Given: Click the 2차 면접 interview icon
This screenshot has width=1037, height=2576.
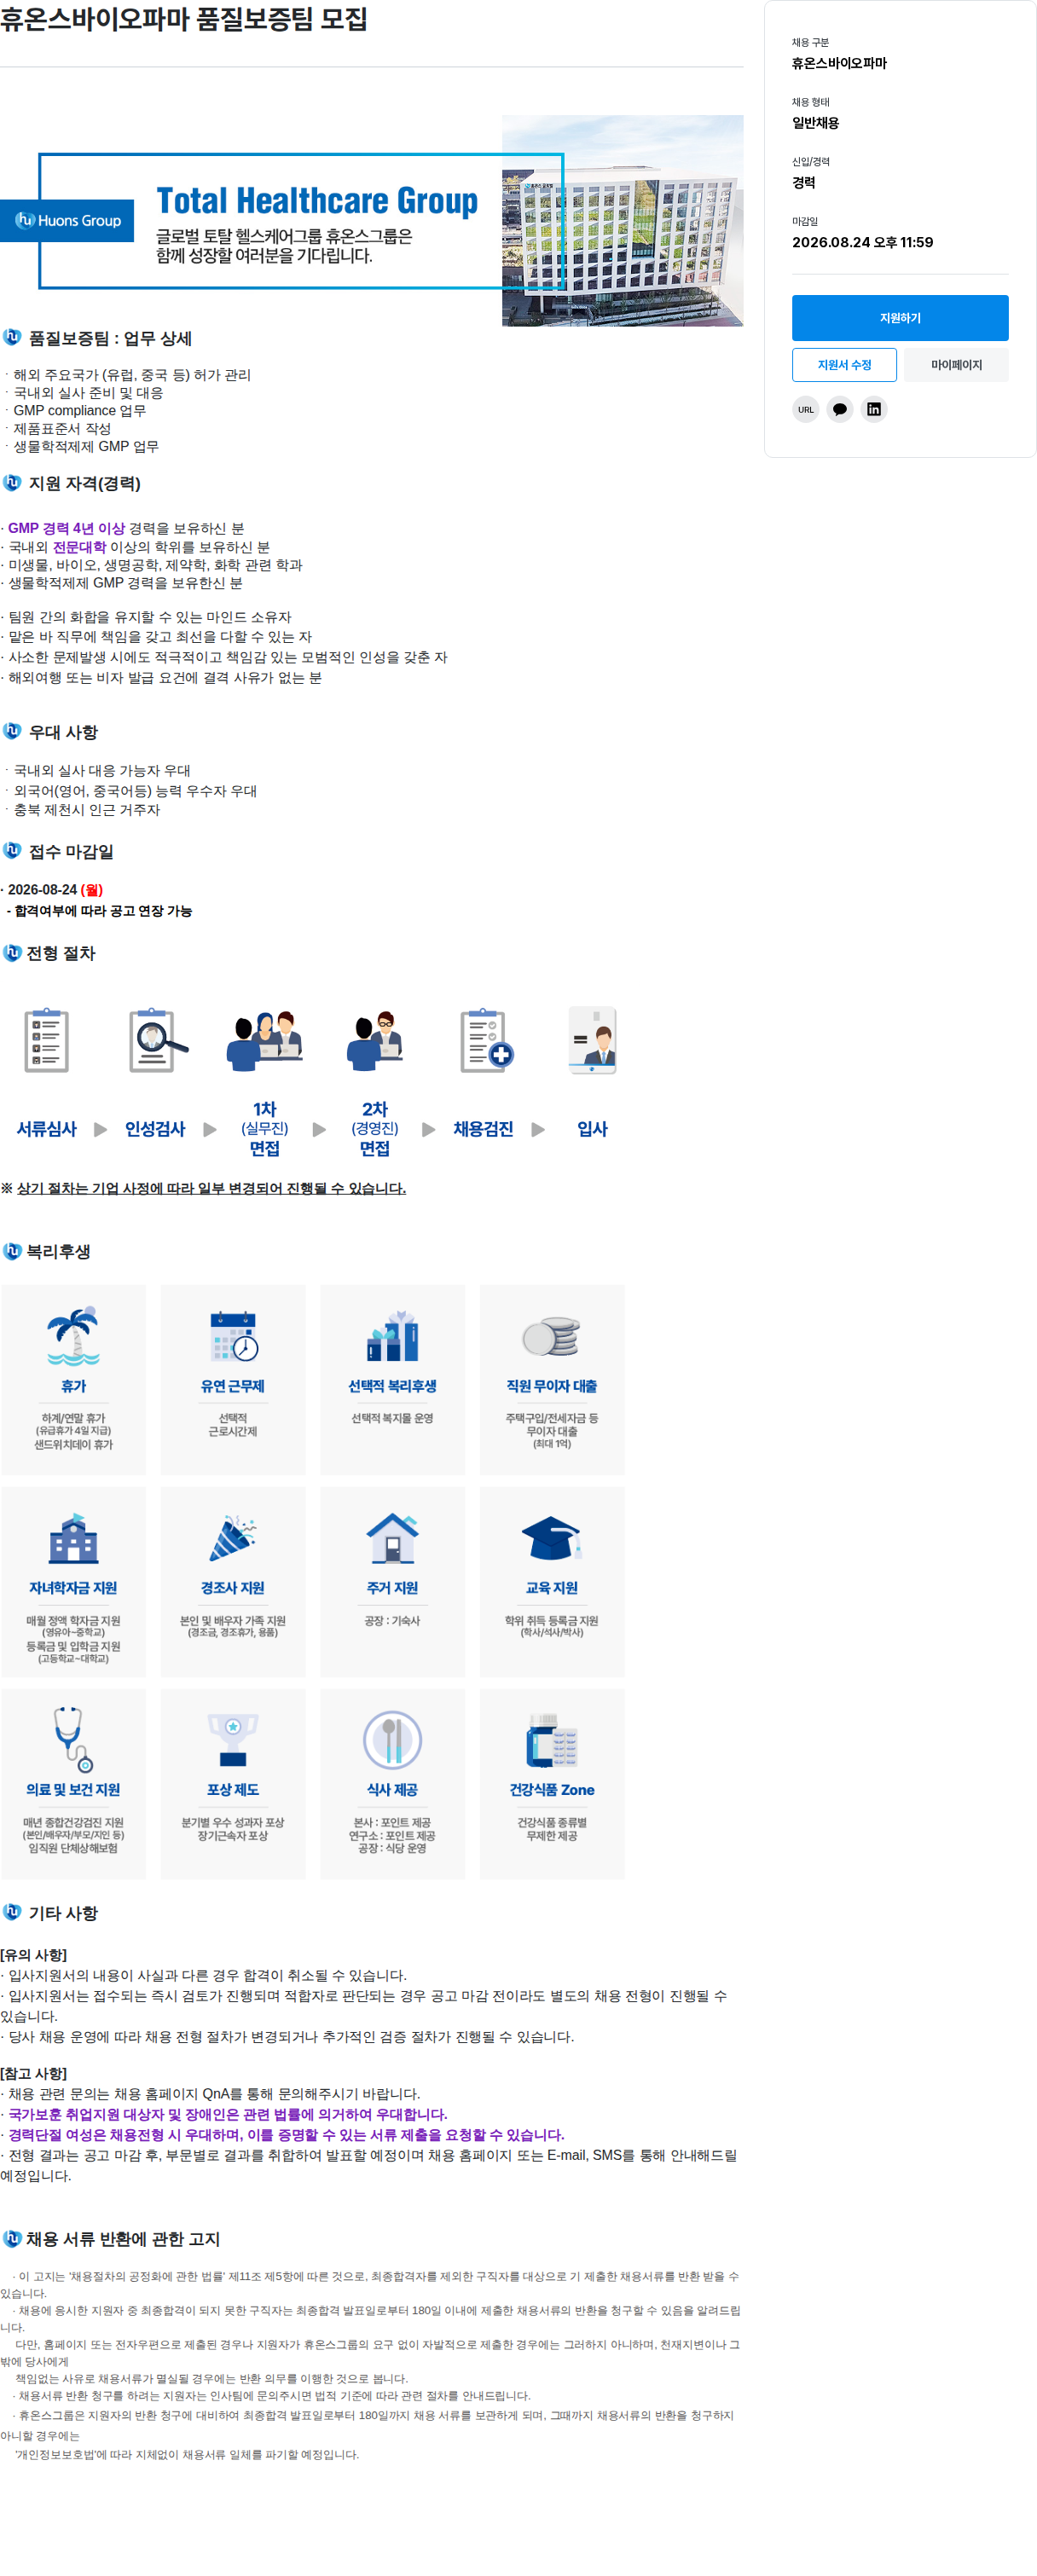Looking at the screenshot, I should tap(374, 1041).
